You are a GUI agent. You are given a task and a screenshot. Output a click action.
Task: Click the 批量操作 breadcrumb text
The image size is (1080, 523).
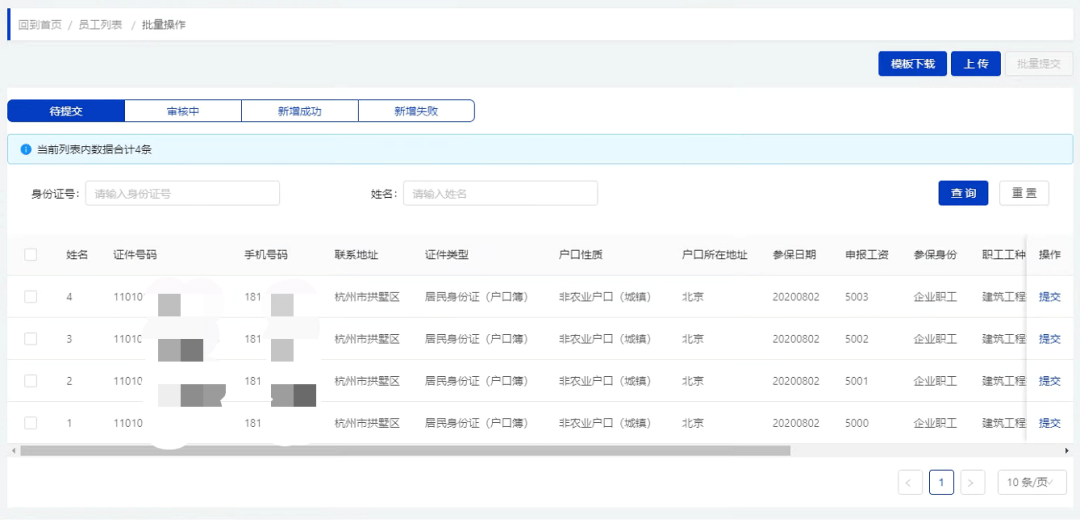click(x=163, y=25)
